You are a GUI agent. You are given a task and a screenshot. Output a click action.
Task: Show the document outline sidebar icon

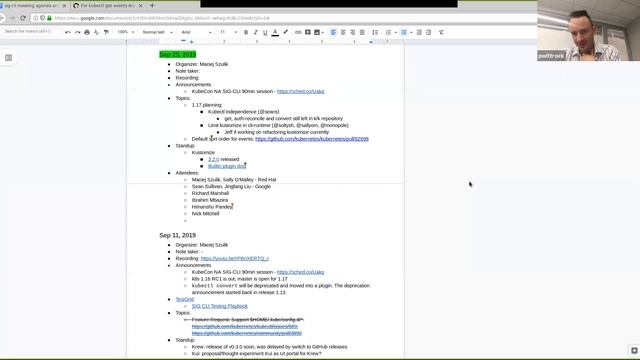(9, 58)
